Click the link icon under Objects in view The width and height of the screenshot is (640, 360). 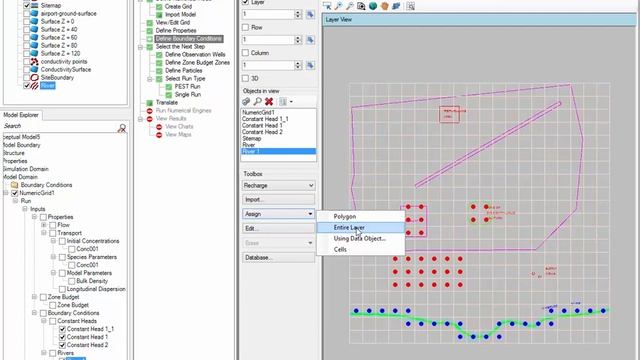(x=246, y=101)
